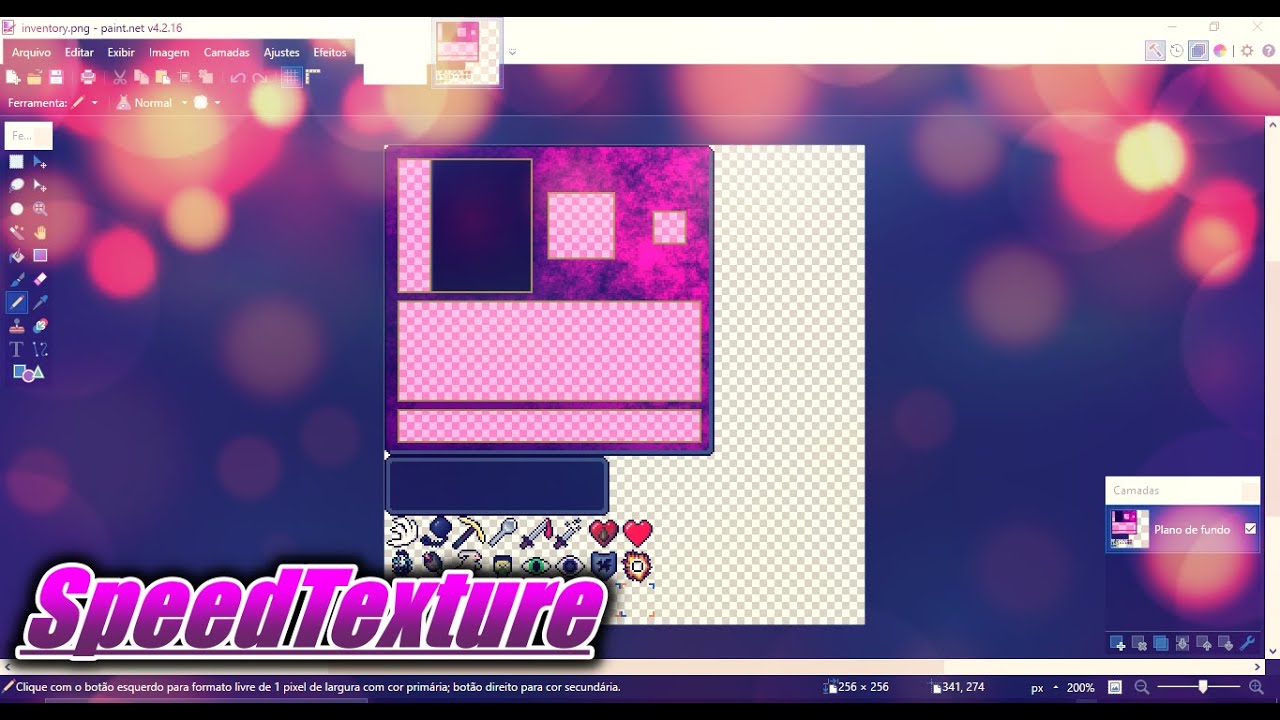1280x720 pixels.
Task: Click the Add New Layer button
Action: coord(1117,643)
